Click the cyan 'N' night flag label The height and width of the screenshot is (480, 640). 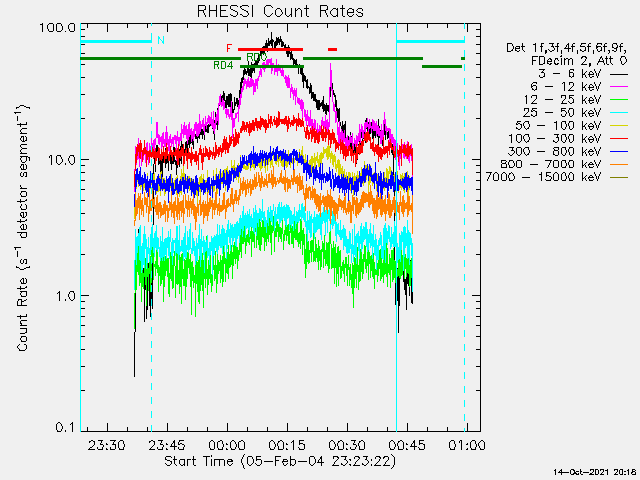click(x=161, y=40)
